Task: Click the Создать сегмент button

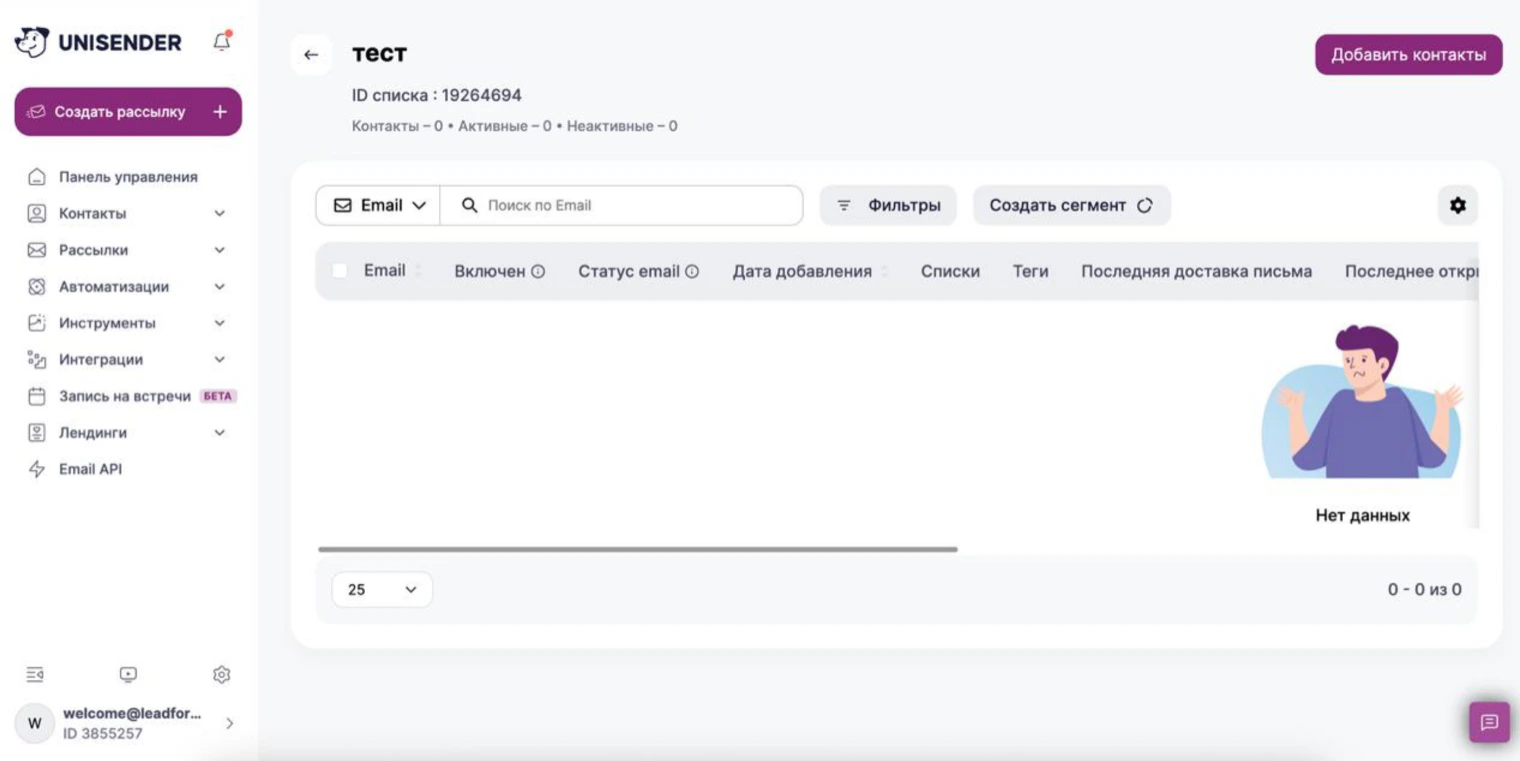Action: point(1071,205)
